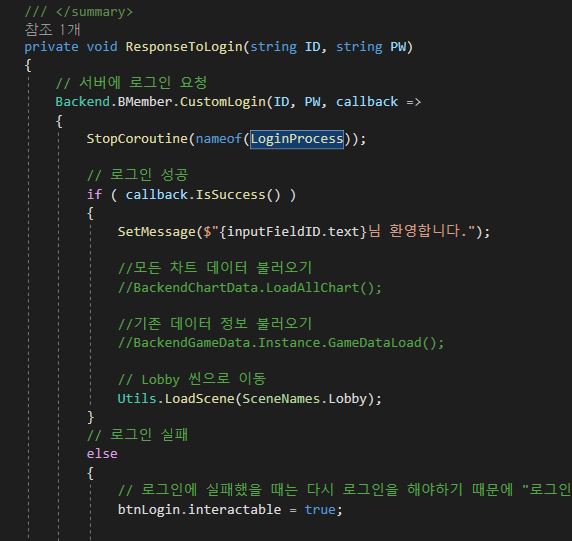Screen dimensions: 572x541
Task: Click the comment '//기존 데이터 정보 불러오기'
Action: (x=215, y=324)
